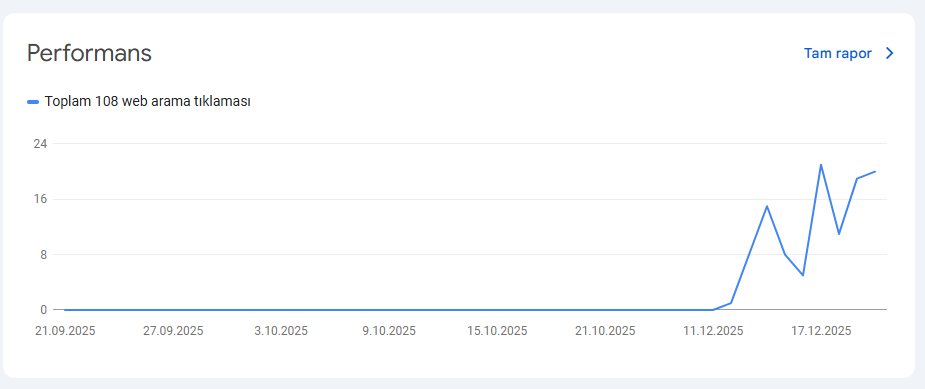Click the dip near value 11 after the highest peak
This screenshot has width=925, height=389.
[839, 234]
